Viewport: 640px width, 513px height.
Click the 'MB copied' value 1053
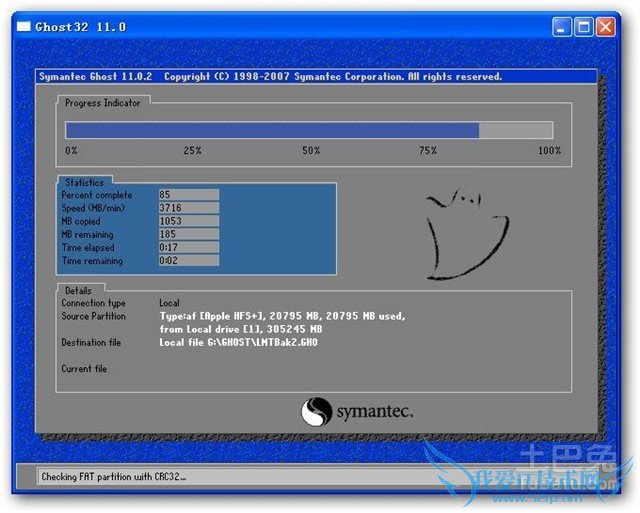pyautogui.click(x=189, y=221)
